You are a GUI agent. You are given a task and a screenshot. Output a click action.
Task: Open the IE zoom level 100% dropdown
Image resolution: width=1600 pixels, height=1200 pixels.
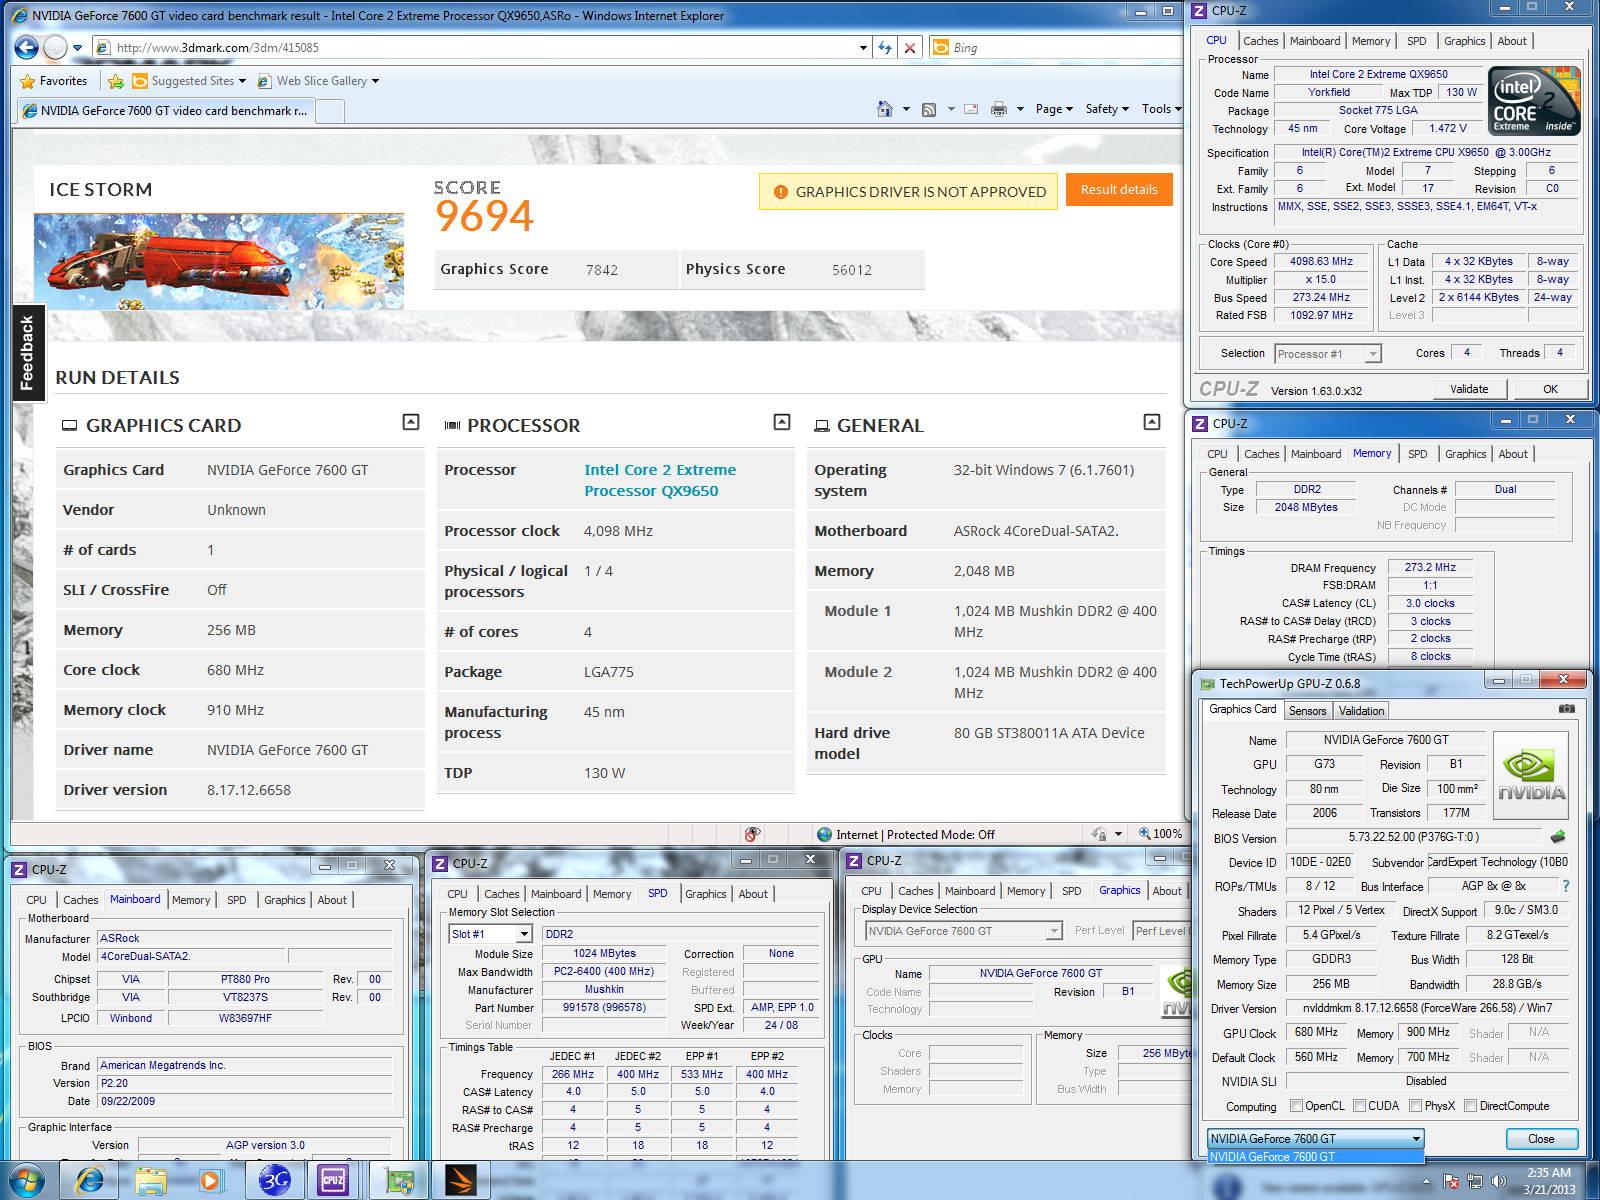(x=1160, y=834)
